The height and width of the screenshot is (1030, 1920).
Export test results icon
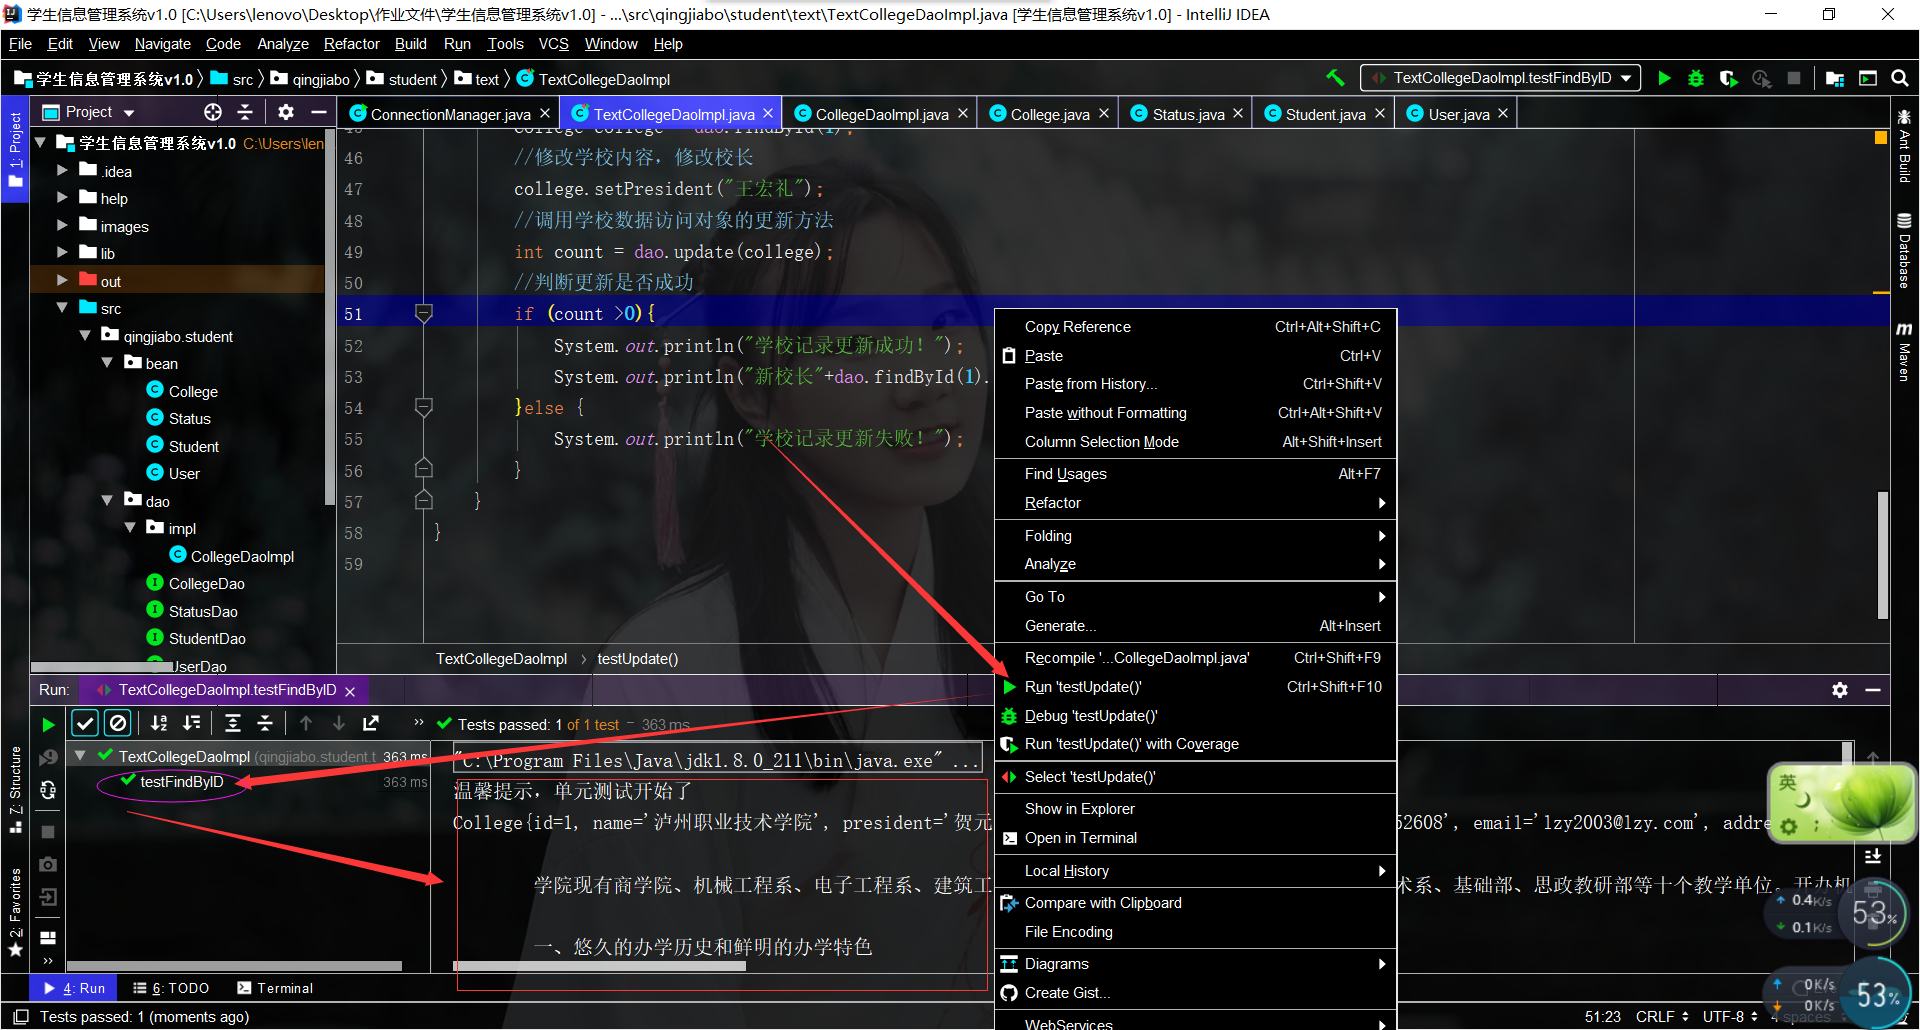tap(371, 723)
